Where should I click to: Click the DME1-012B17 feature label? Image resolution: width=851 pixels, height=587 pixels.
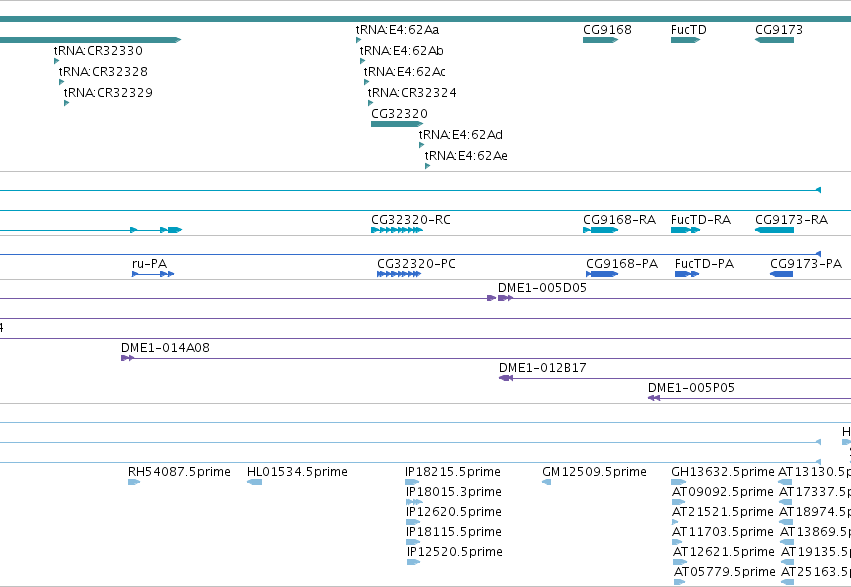click(x=543, y=368)
